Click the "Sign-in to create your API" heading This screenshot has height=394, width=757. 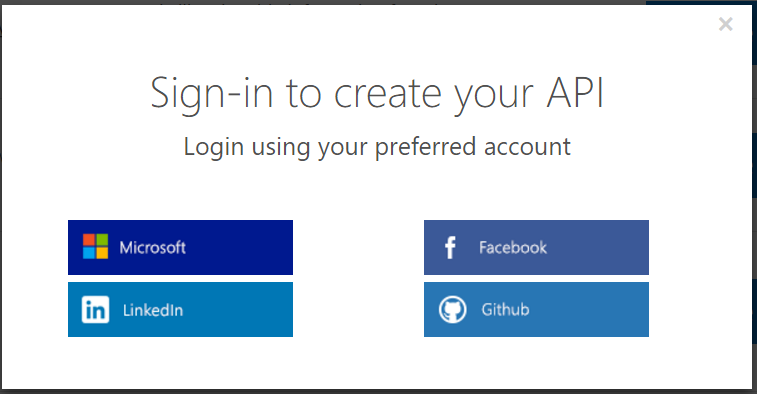[x=377, y=93]
